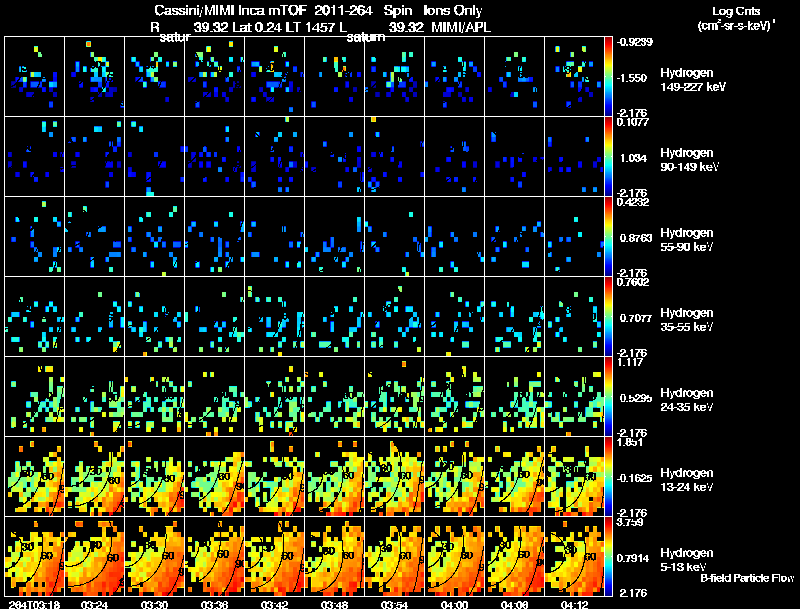Select the color bar beside Hydrogen 149-227 keV

[608, 77]
